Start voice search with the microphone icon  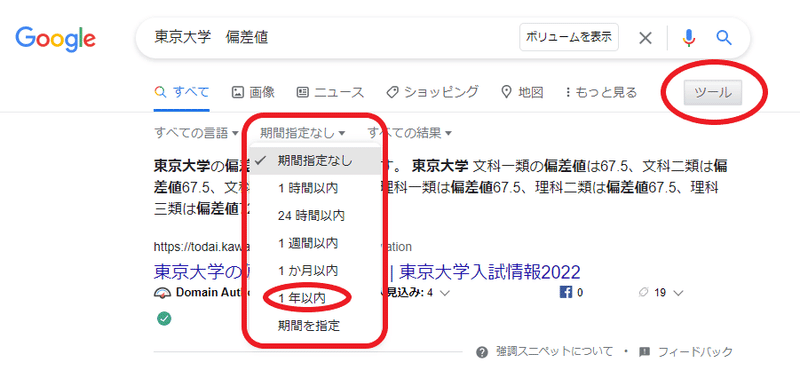[x=689, y=38]
